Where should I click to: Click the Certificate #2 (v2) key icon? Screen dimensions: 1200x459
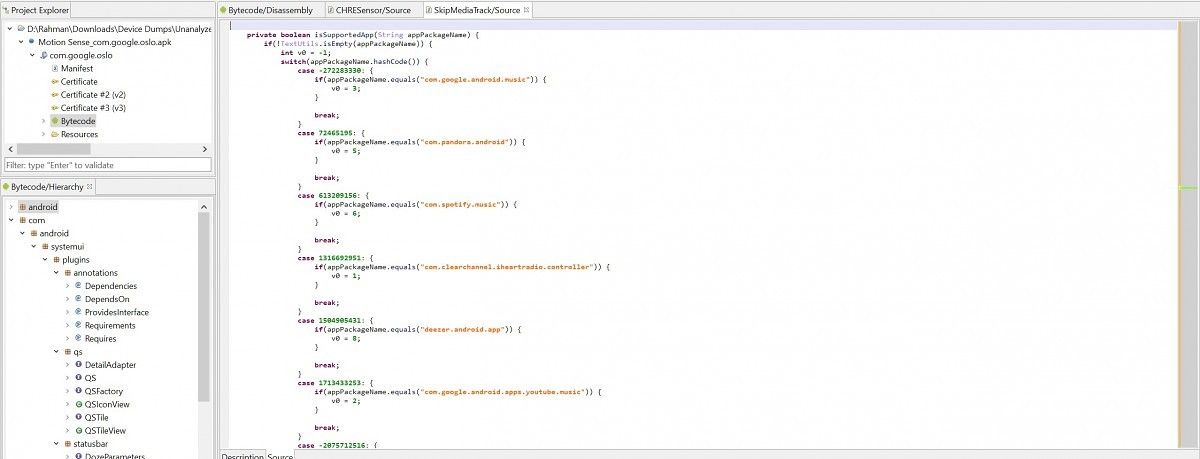[x=54, y=94]
